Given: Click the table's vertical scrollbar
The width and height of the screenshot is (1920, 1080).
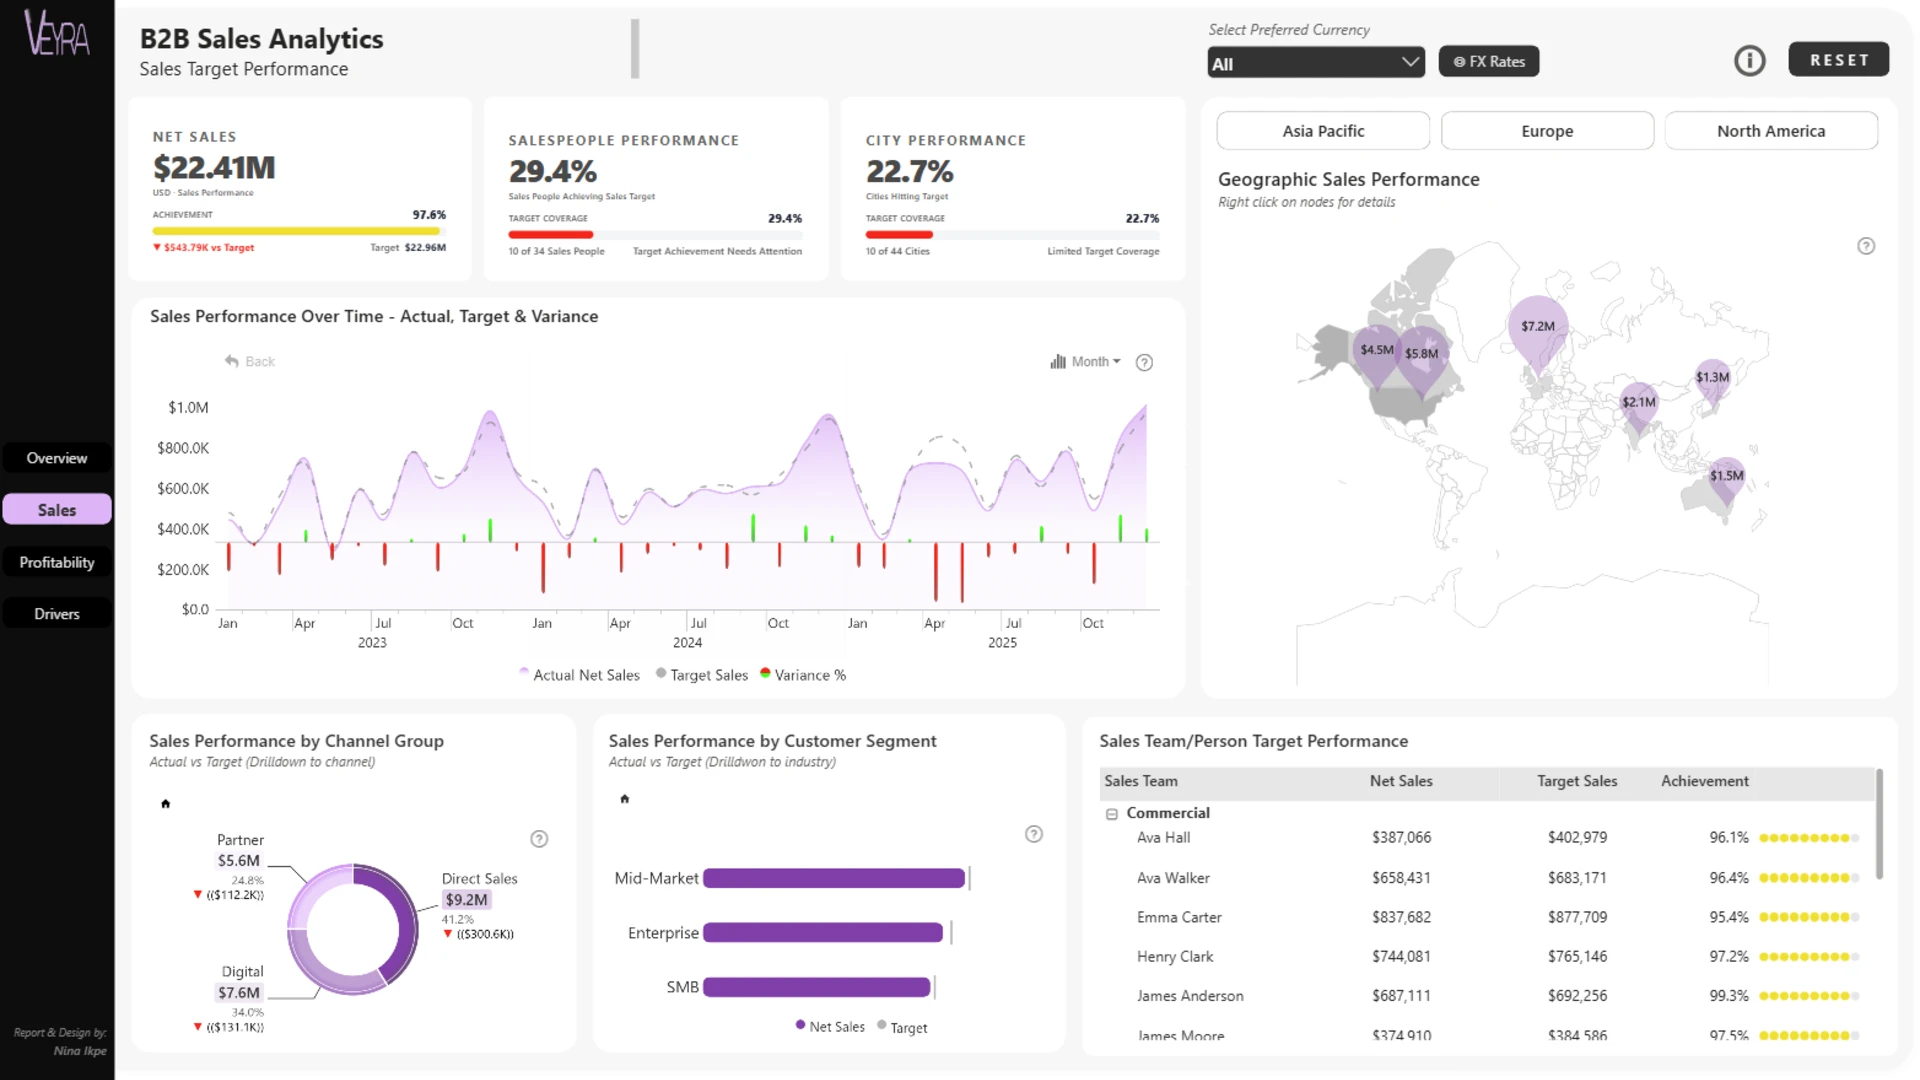Looking at the screenshot, I should pos(1880,824).
